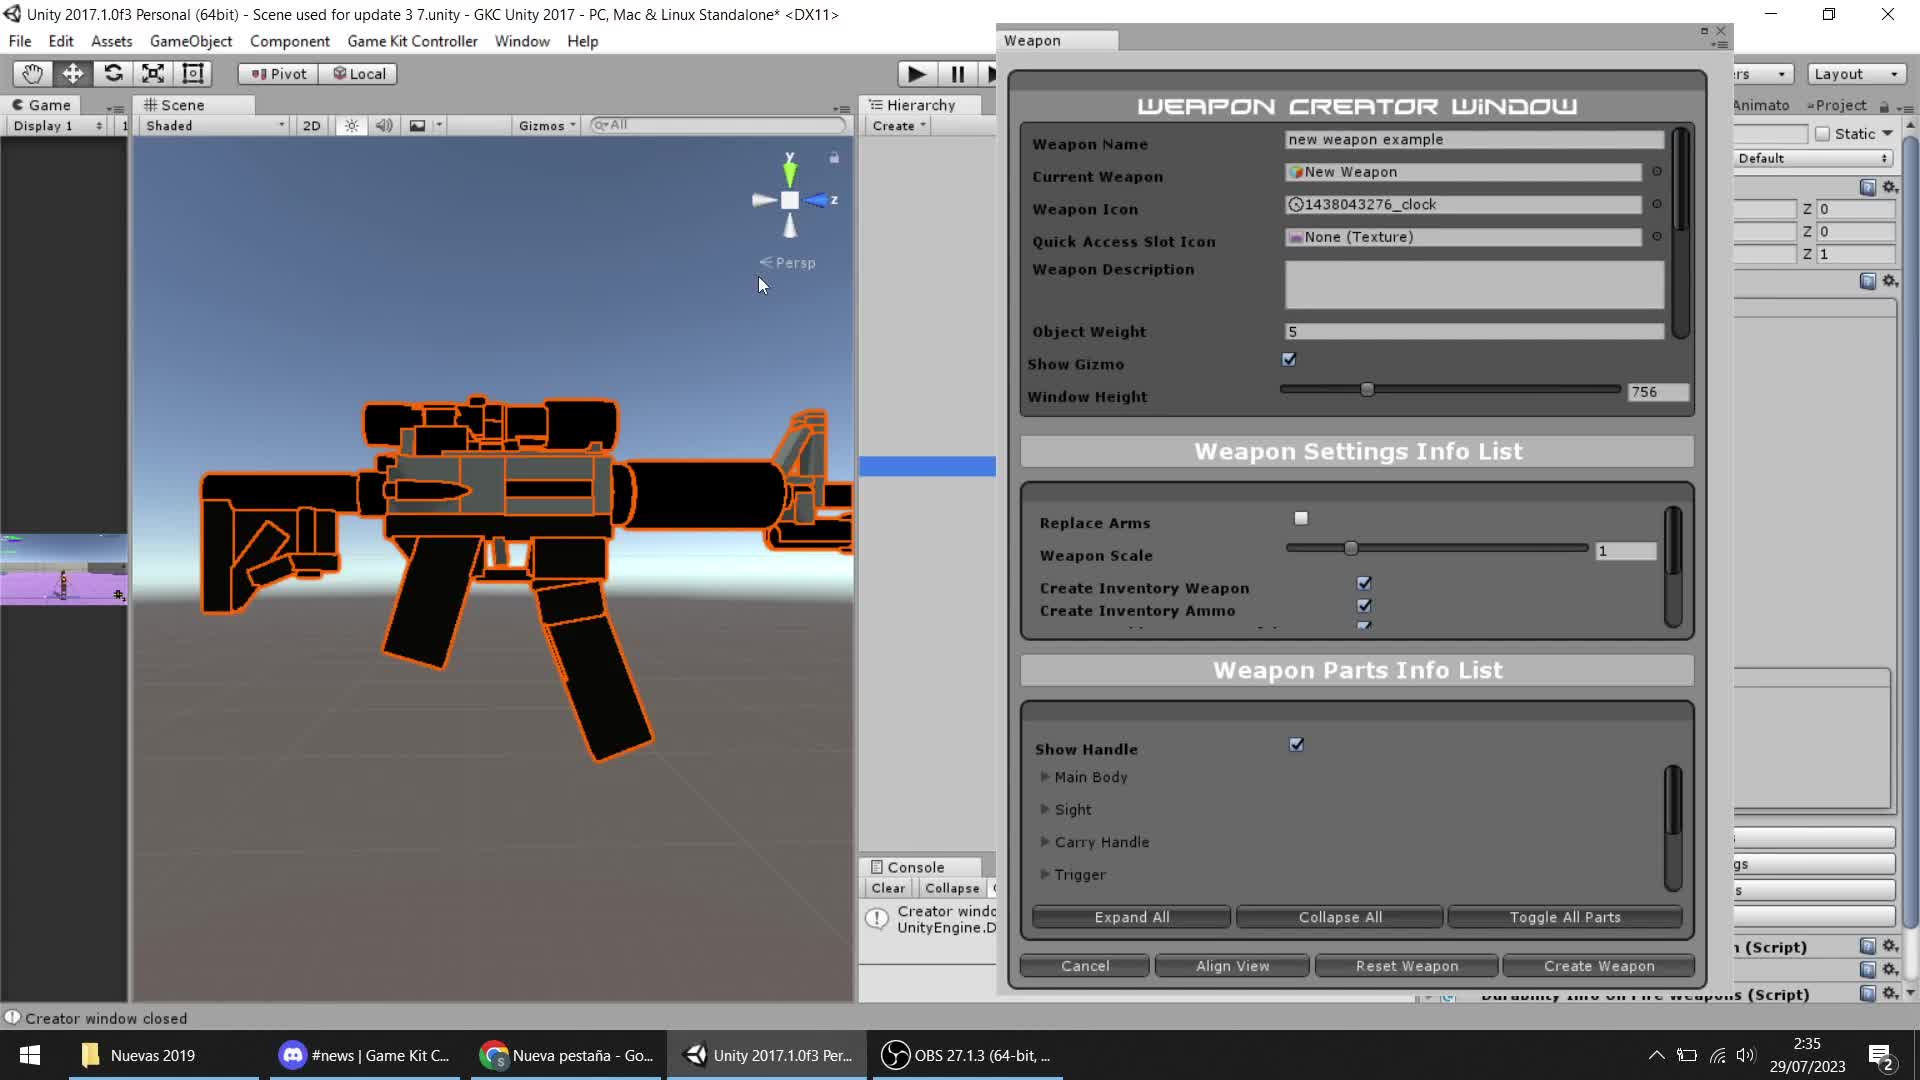Uncheck the Show Gizmo checkbox
Image resolution: width=1920 pixels, height=1080 pixels.
(x=1289, y=360)
